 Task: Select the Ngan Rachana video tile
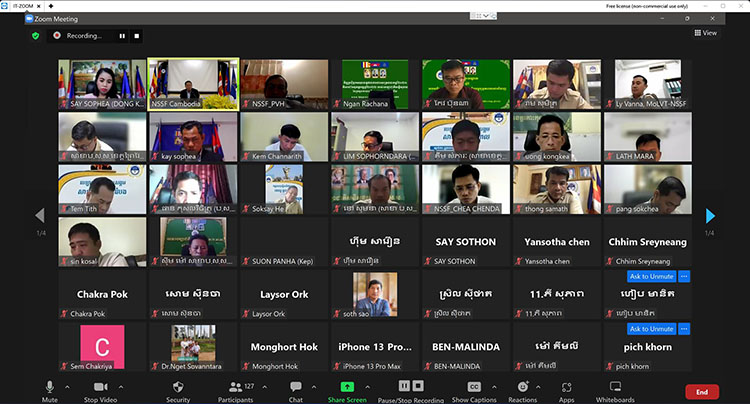375,84
